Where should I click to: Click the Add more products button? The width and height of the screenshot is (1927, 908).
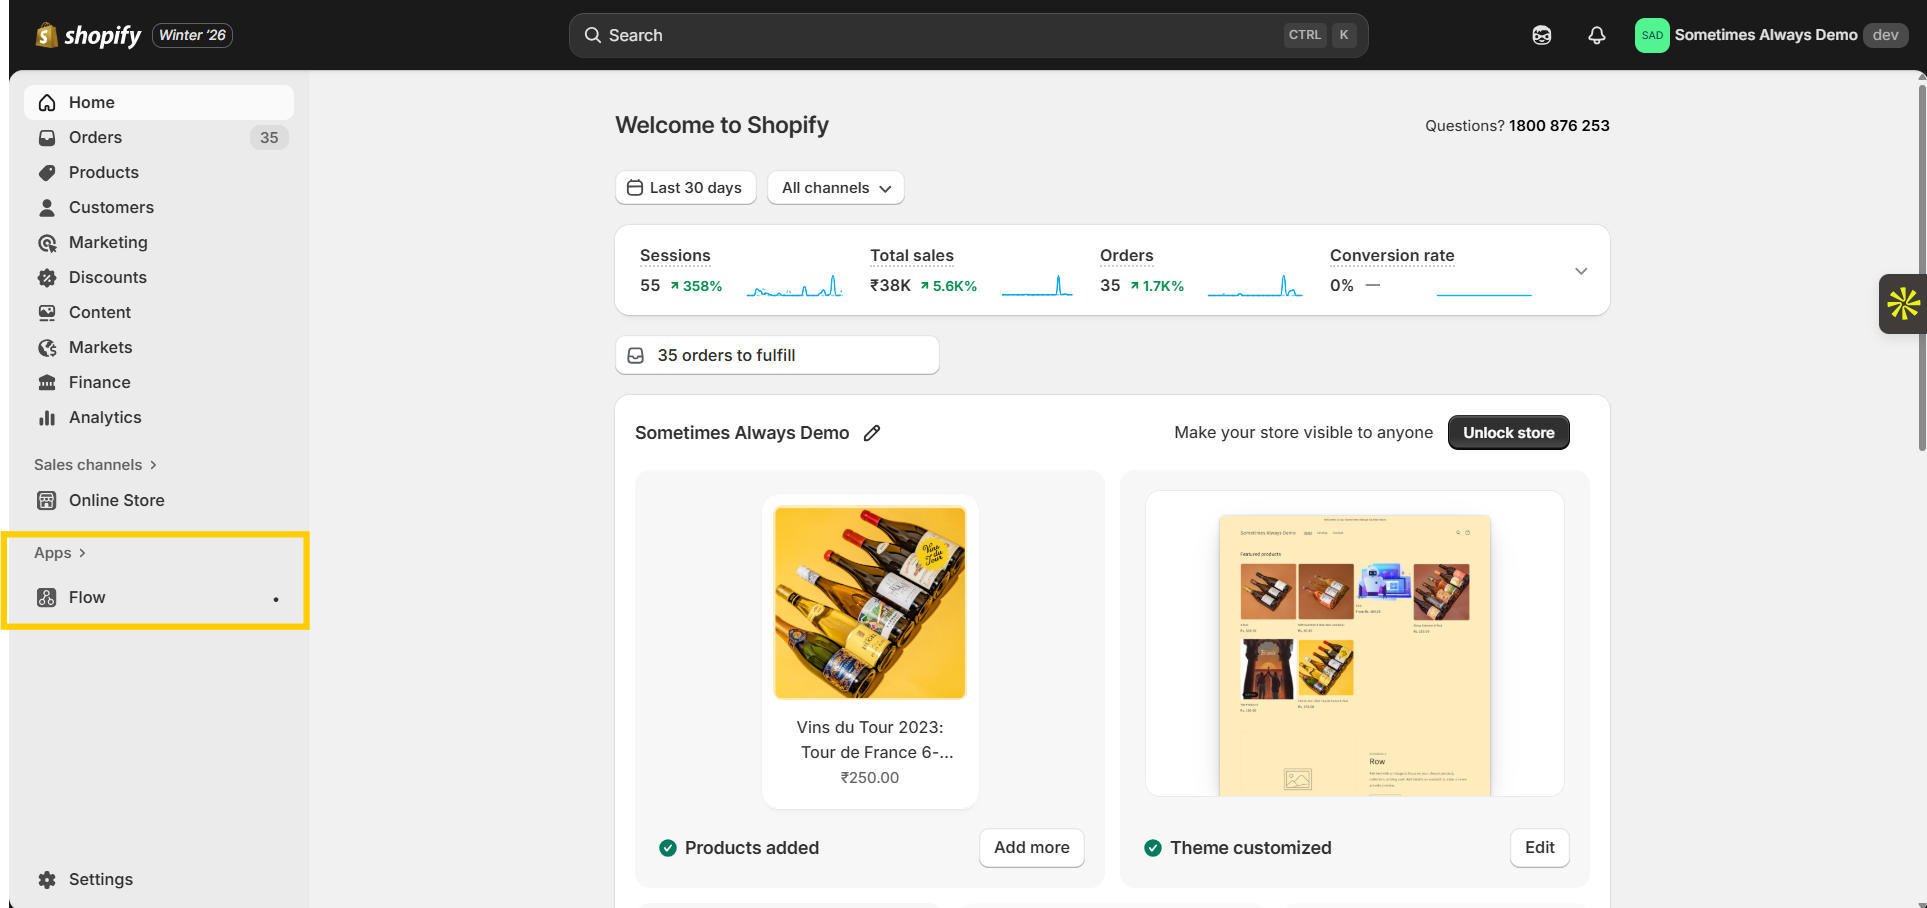[1031, 848]
